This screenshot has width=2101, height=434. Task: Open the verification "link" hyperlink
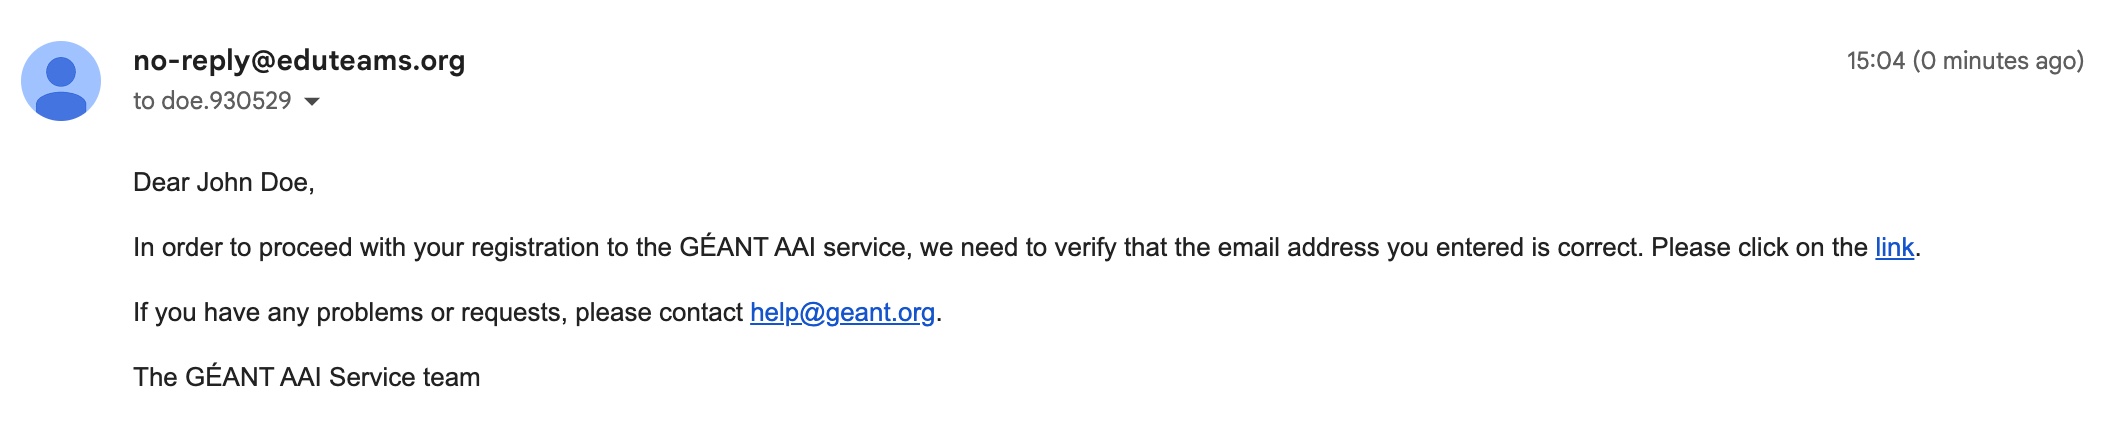(x=1894, y=247)
